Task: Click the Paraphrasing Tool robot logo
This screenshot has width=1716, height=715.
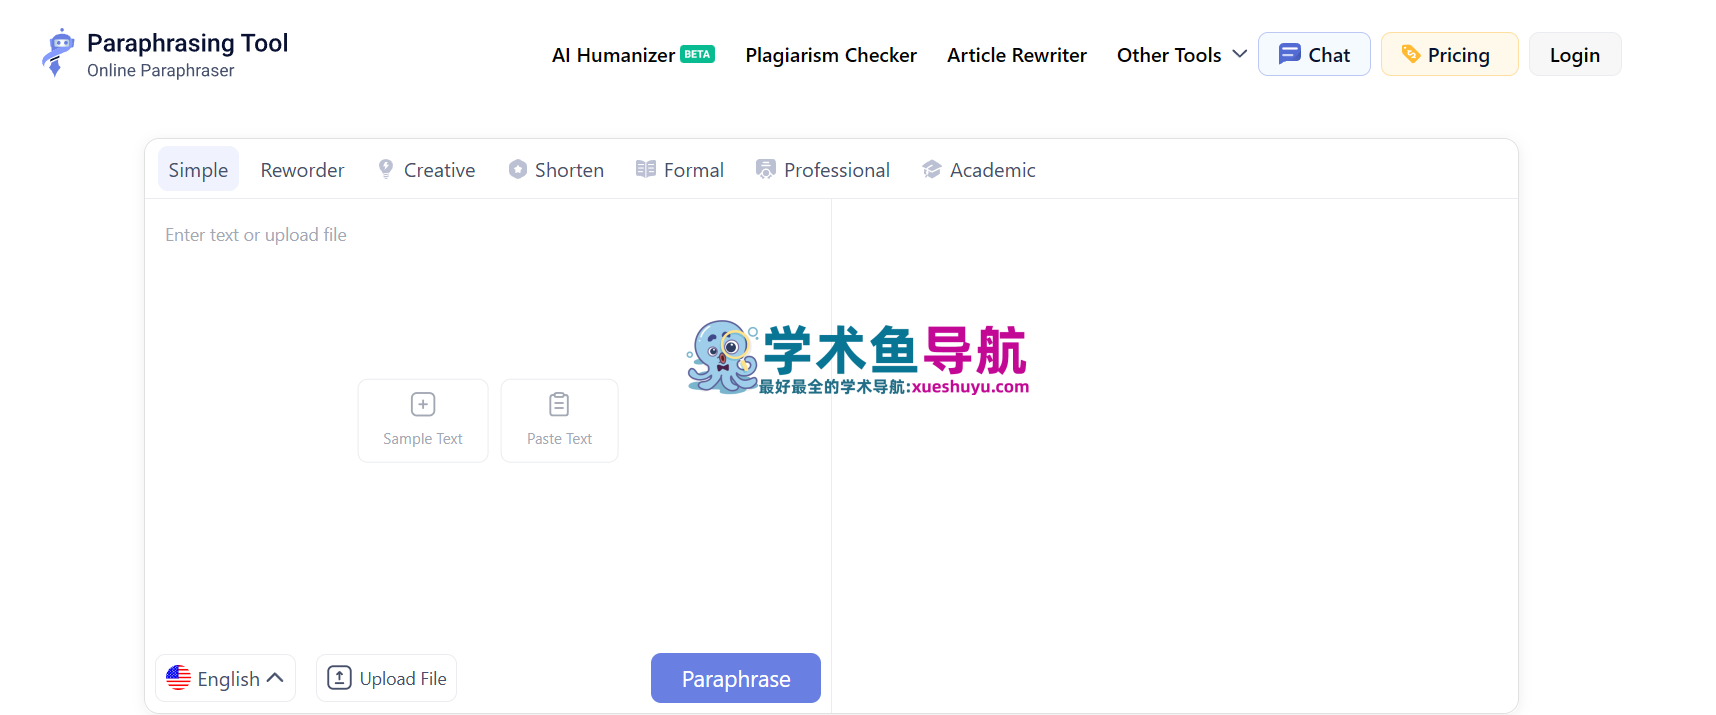Action: [58, 53]
